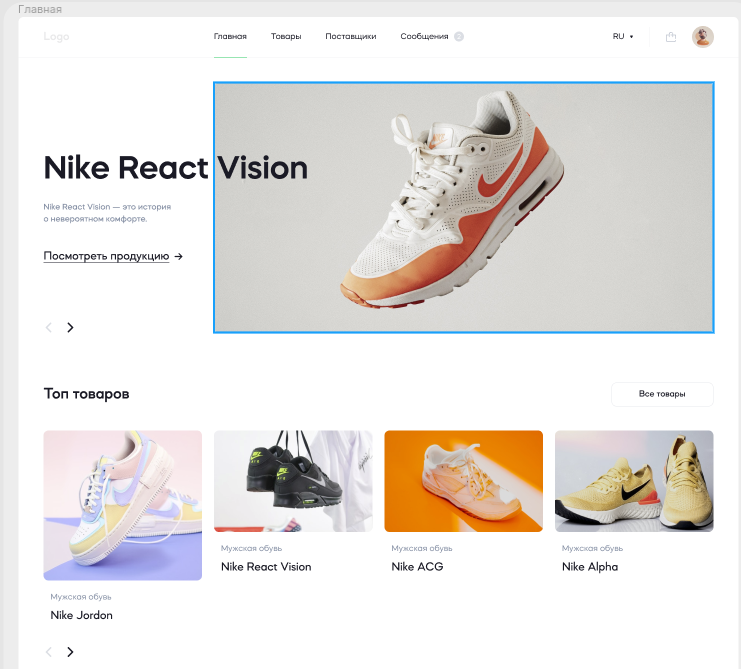Viewport: 741px width, 669px height.
Task: Advance Топ товаров carousel with right chevron
Action: point(70,652)
